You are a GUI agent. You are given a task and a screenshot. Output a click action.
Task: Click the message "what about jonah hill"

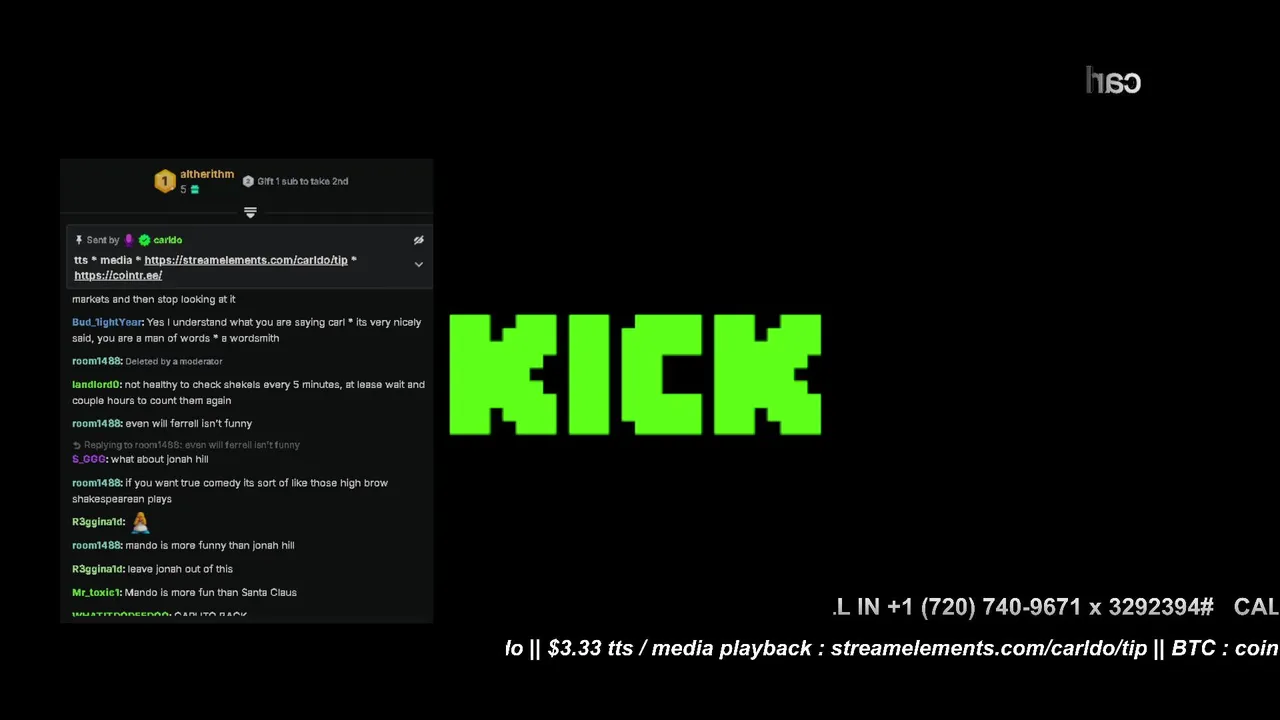[160, 459]
